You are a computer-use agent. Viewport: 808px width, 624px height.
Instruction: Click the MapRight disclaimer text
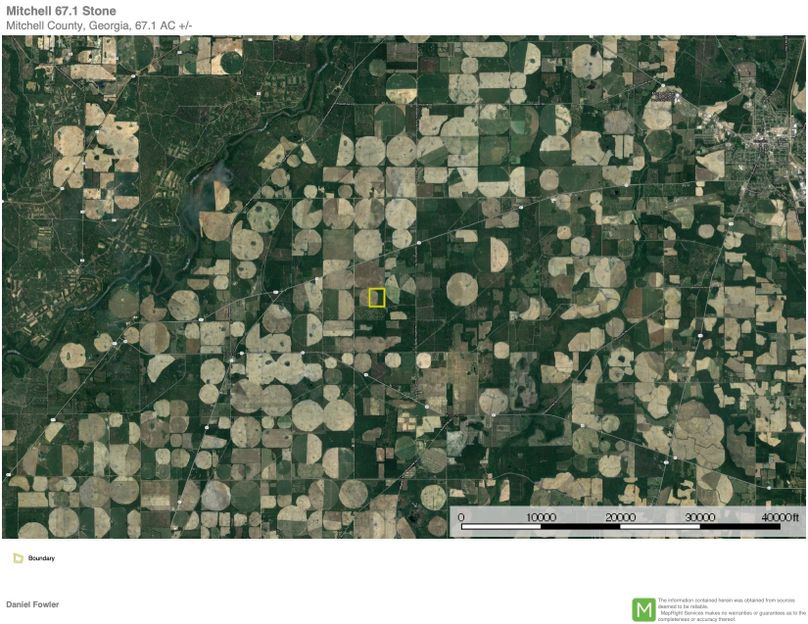pyautogui.click(x=730, y=609)
